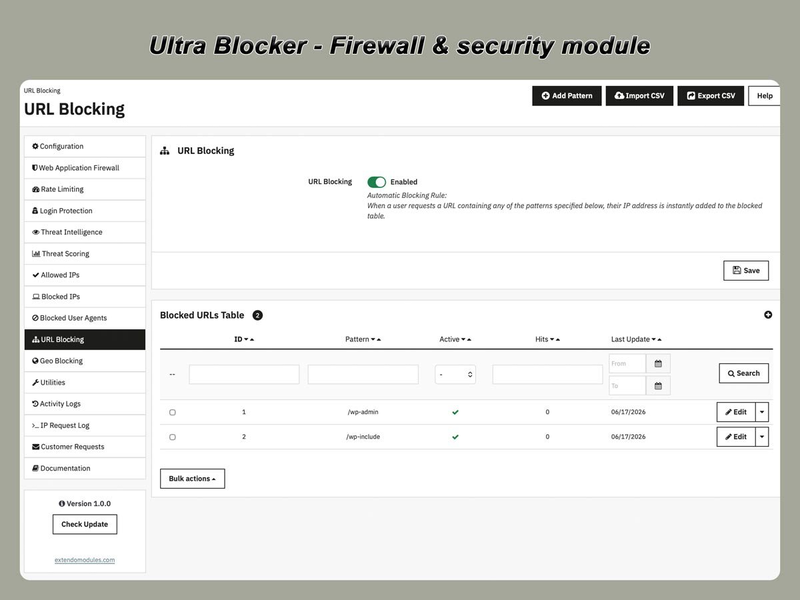Image resolution: width=800 pixels, height=600 pixels.
Task: Sort table by Last Update column
Action: pyautogui.click(x=636, y=339)
